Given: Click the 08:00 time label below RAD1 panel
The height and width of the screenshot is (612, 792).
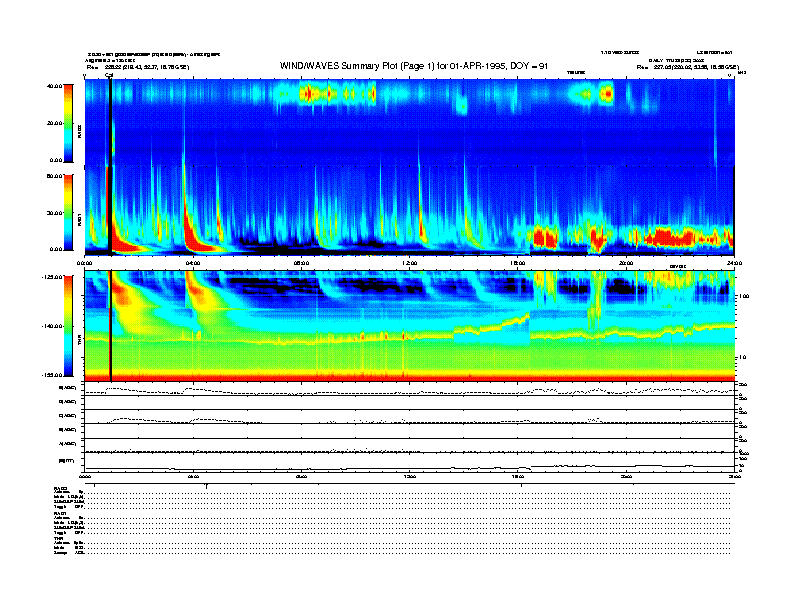Looking at the screenshot, I should tap(301, 263).
